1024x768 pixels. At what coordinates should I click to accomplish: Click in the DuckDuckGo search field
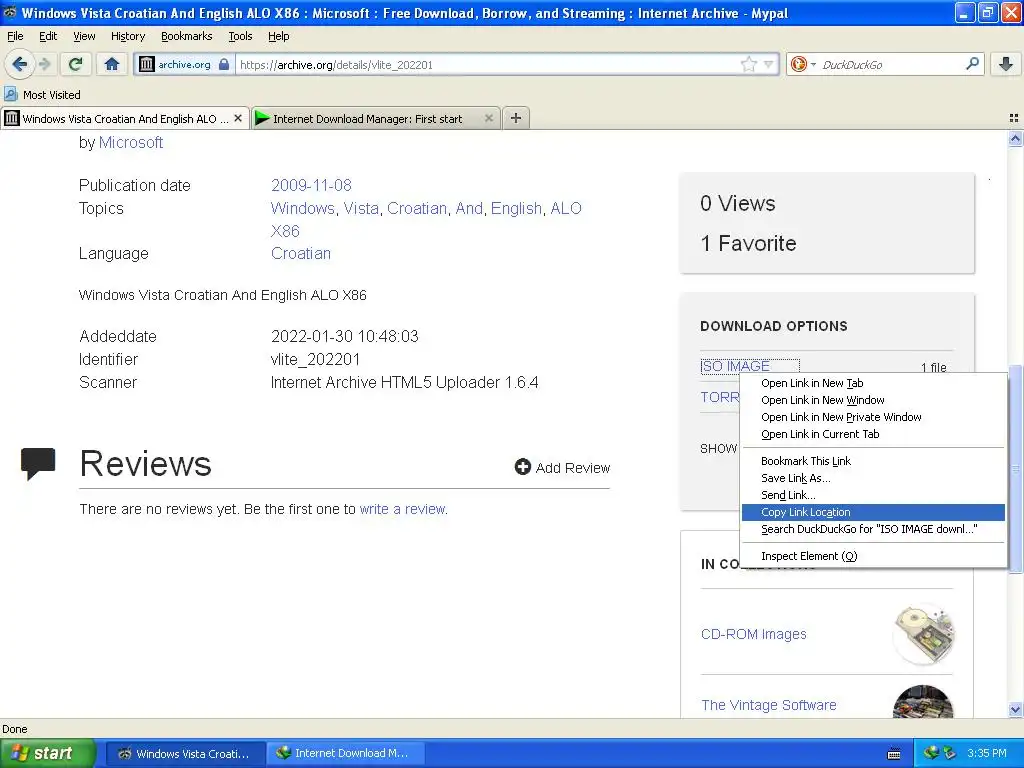coord(890,64)
